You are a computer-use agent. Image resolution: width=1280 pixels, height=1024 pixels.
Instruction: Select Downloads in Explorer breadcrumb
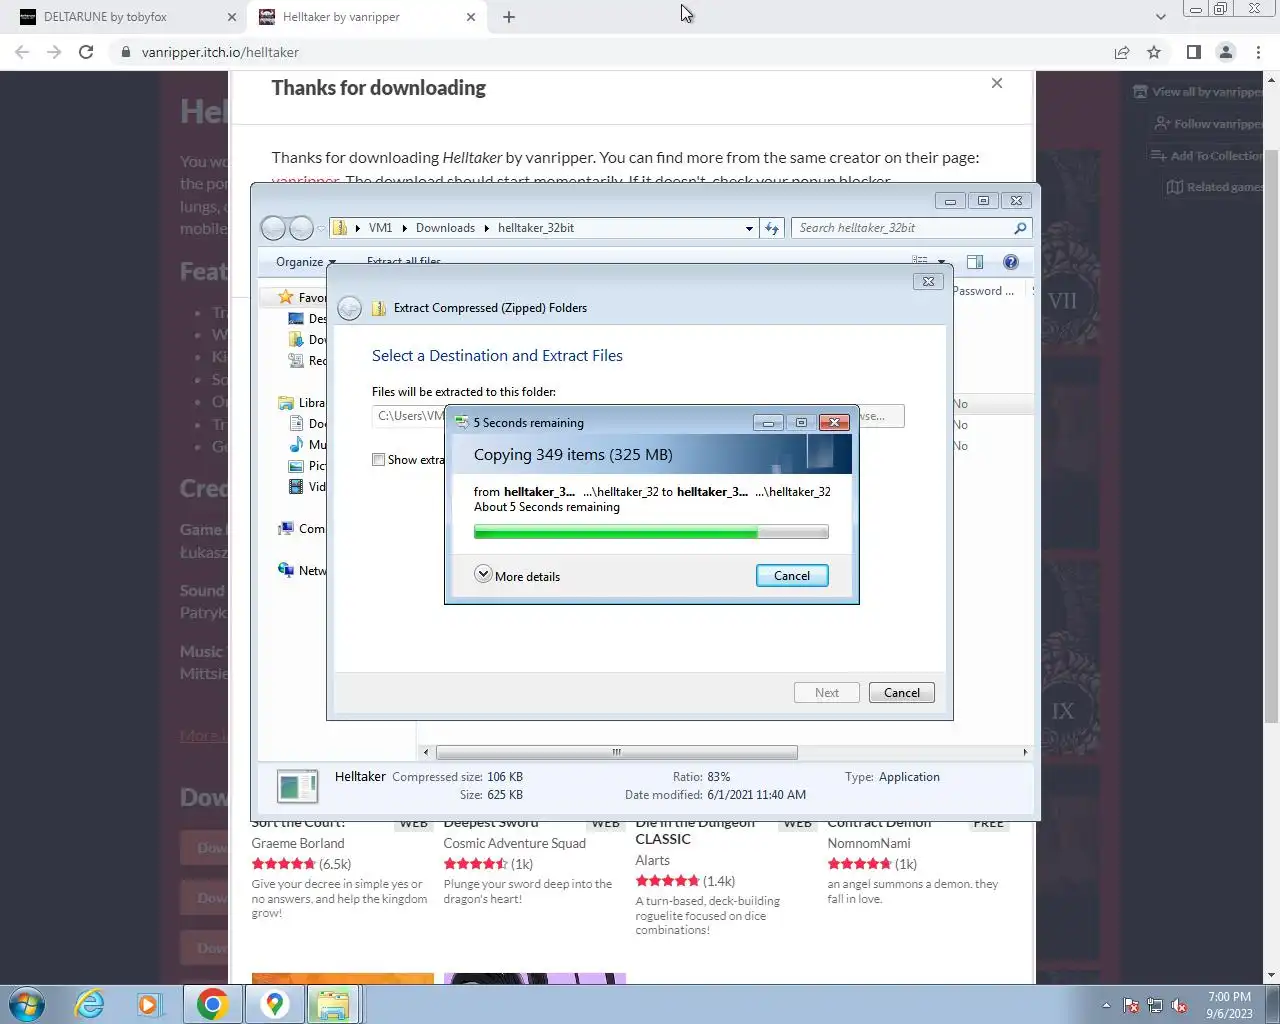pos(445,228)
